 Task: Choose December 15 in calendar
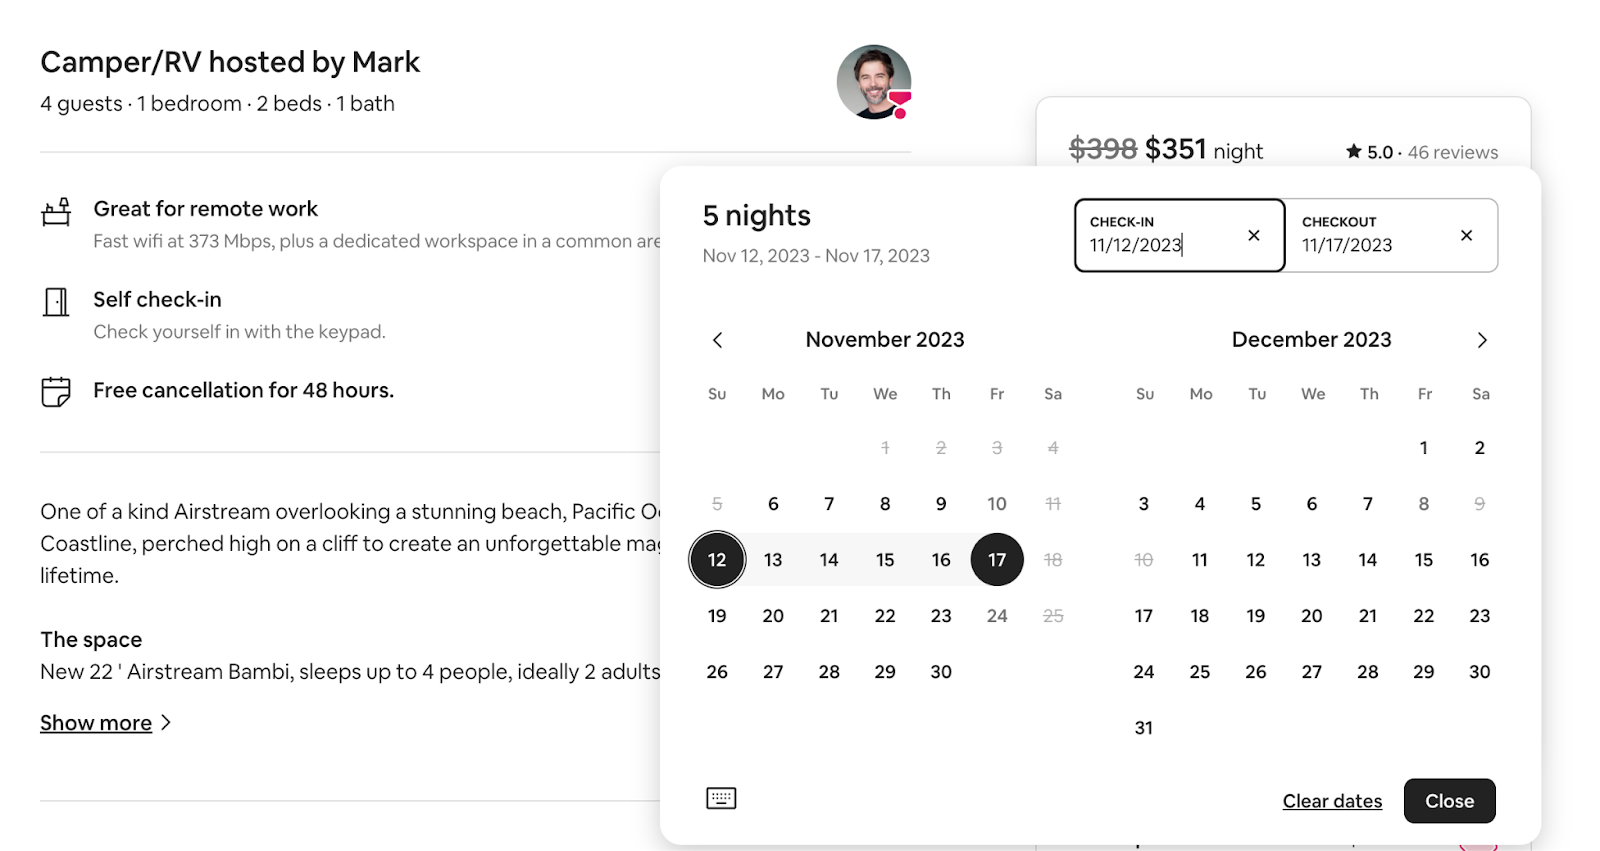1424,560
